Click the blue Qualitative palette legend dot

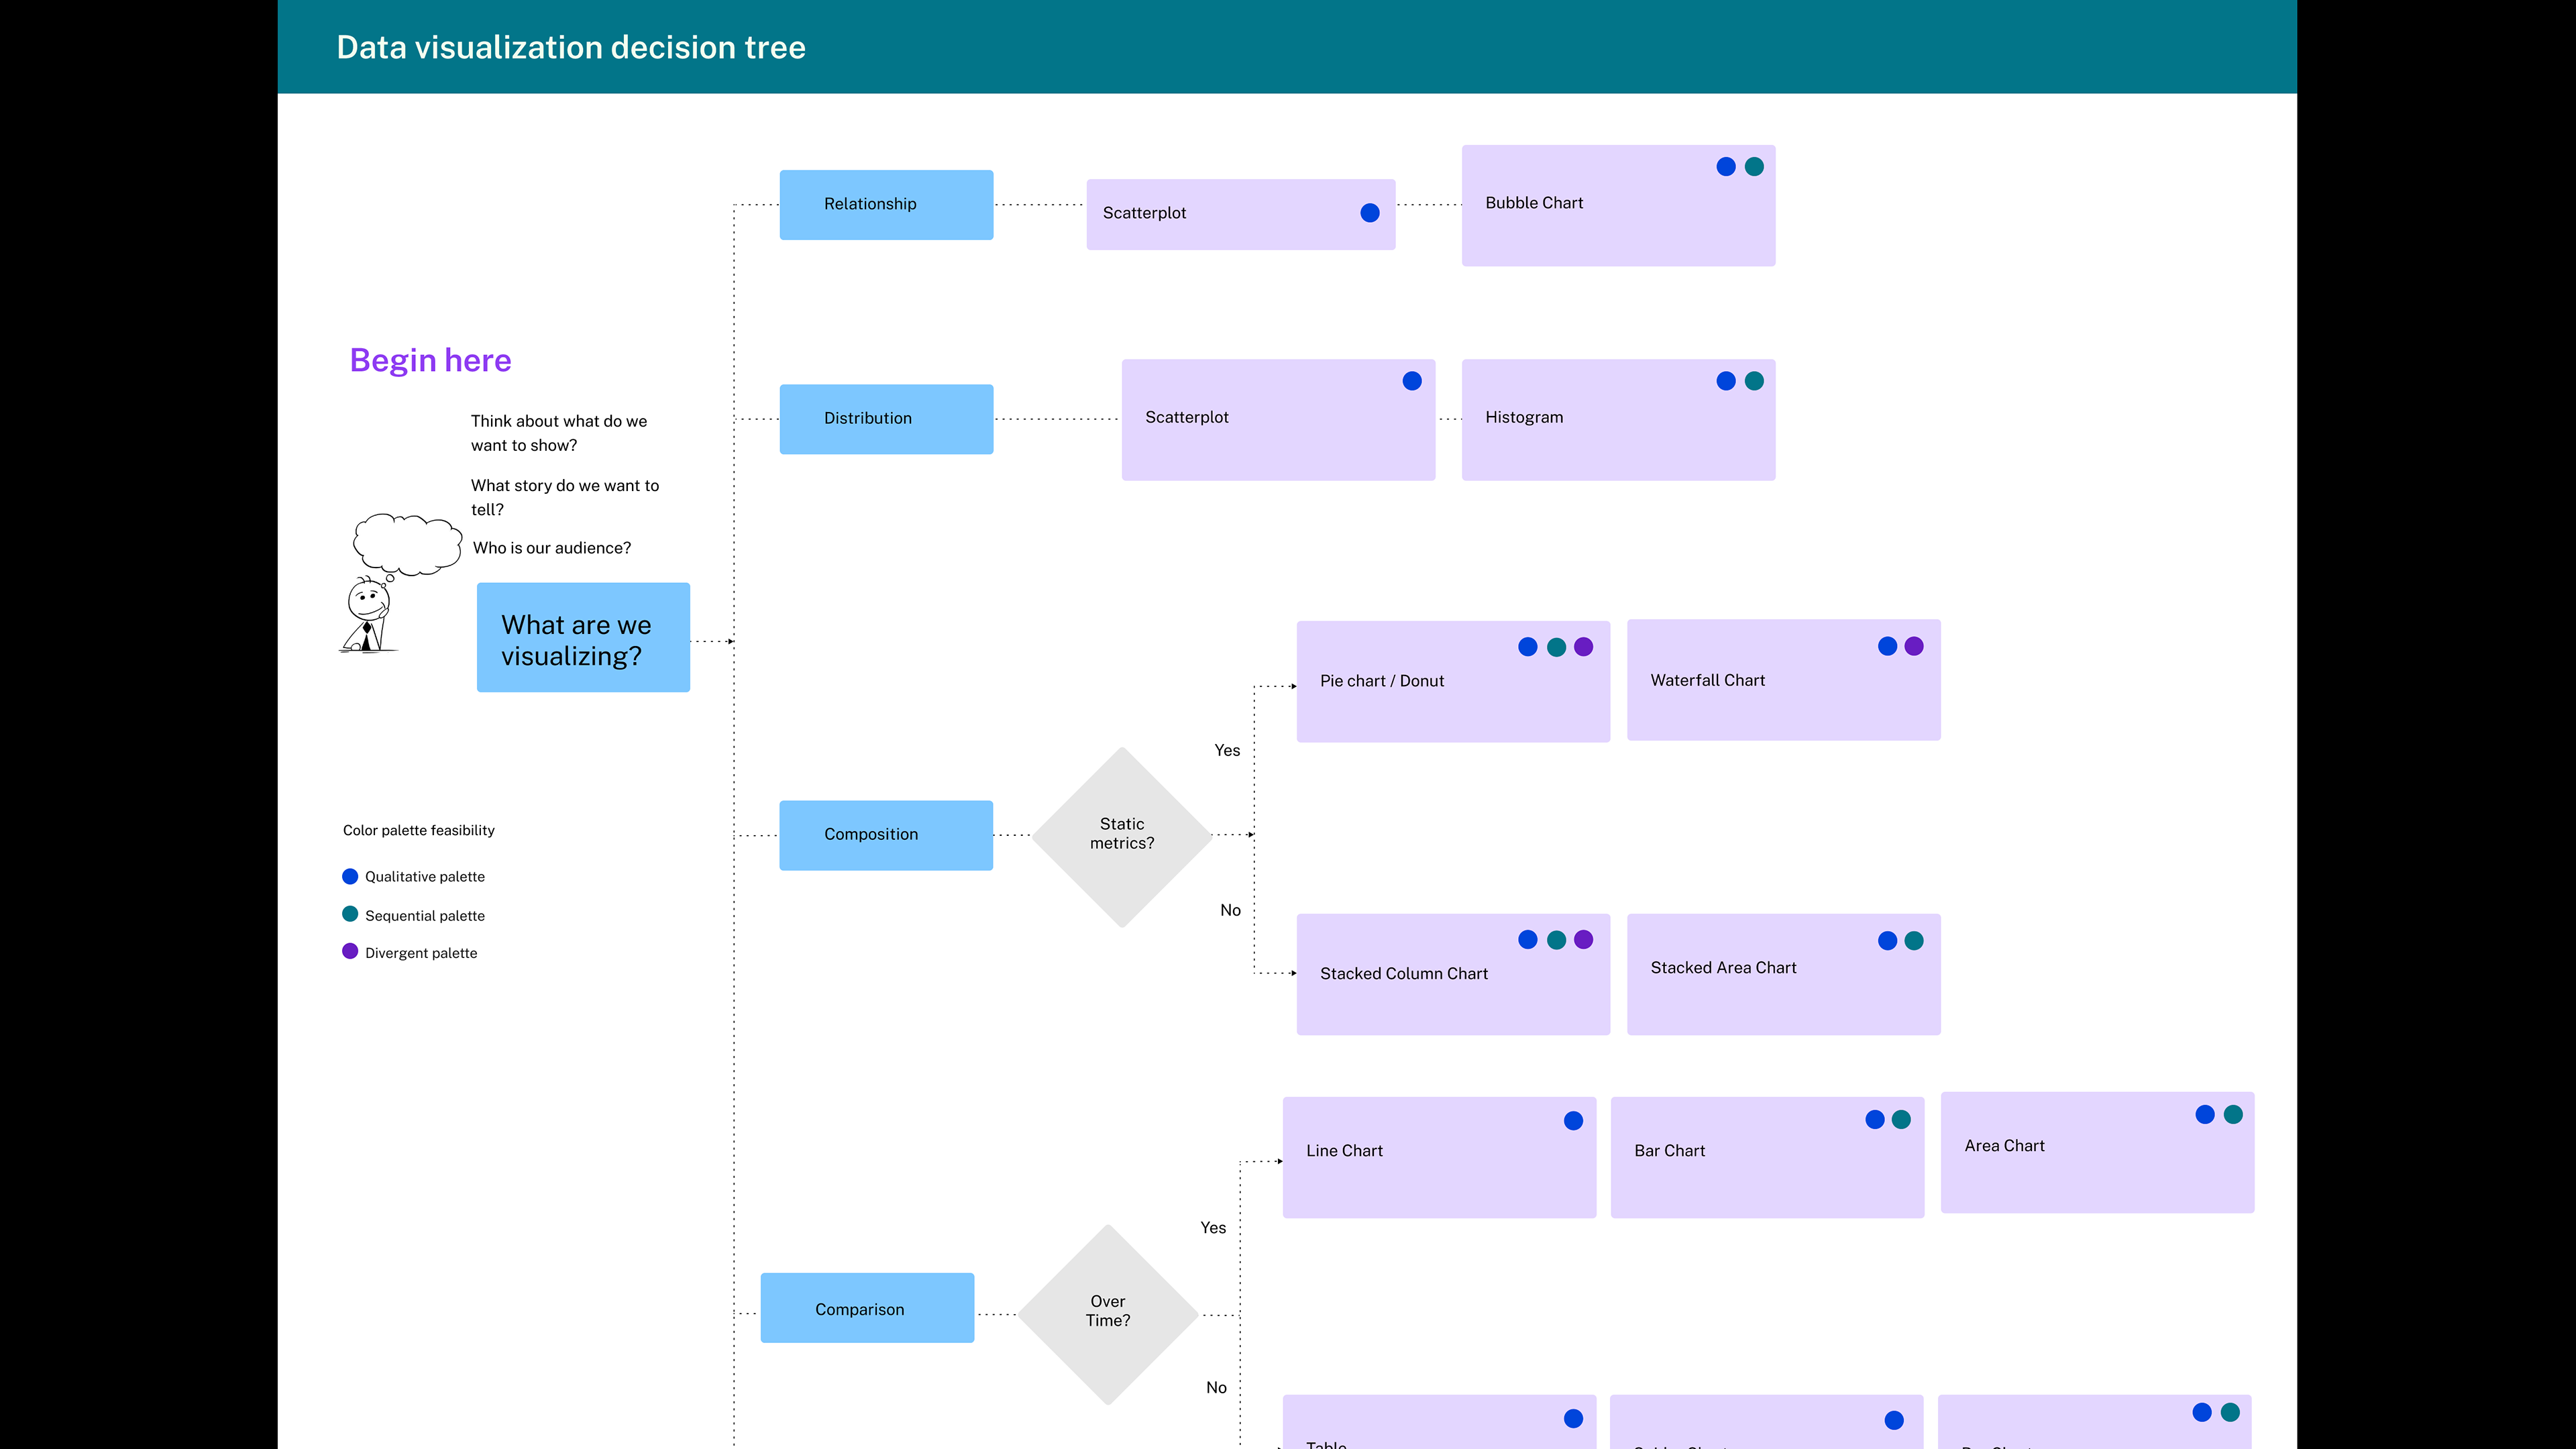(350, 876)
